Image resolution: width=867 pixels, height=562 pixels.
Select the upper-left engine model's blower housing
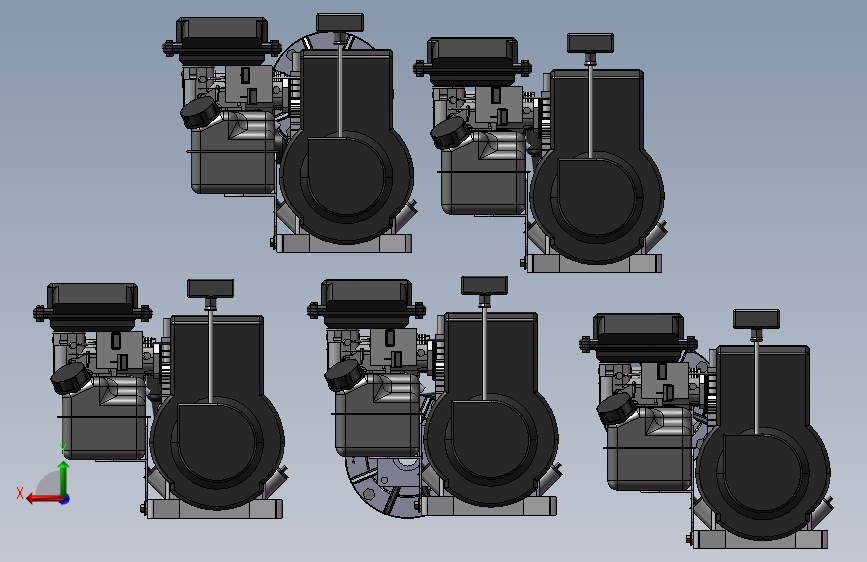[x=346, y=147]
